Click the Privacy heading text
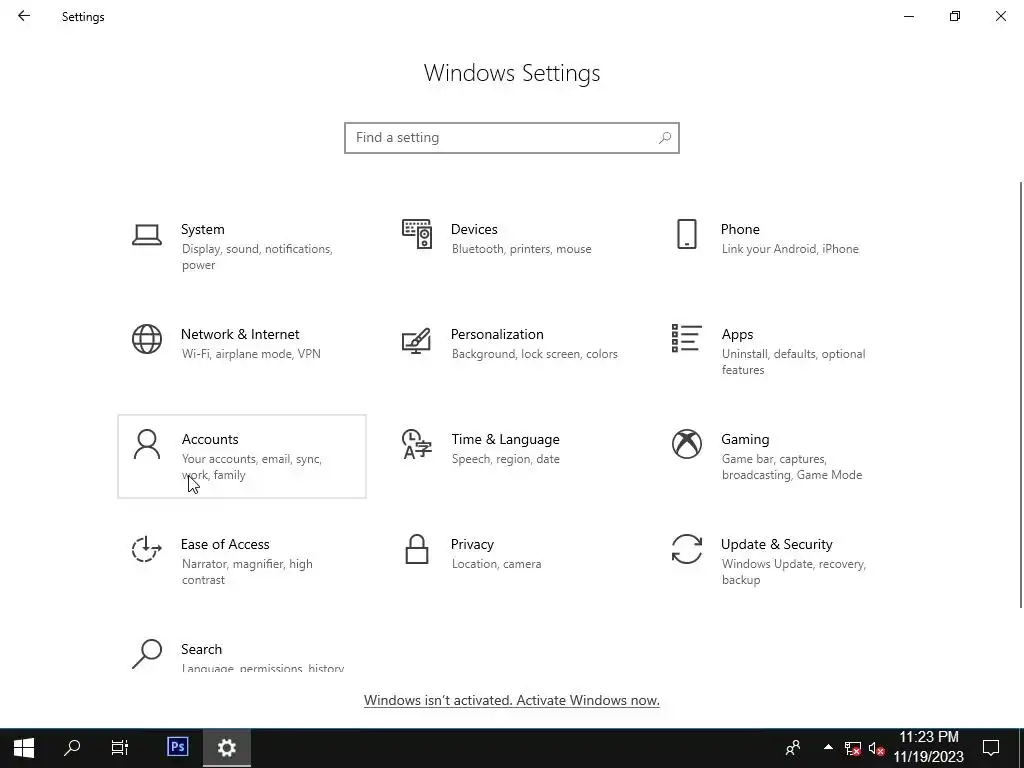1024x768 pixels. tap(472, 545)
